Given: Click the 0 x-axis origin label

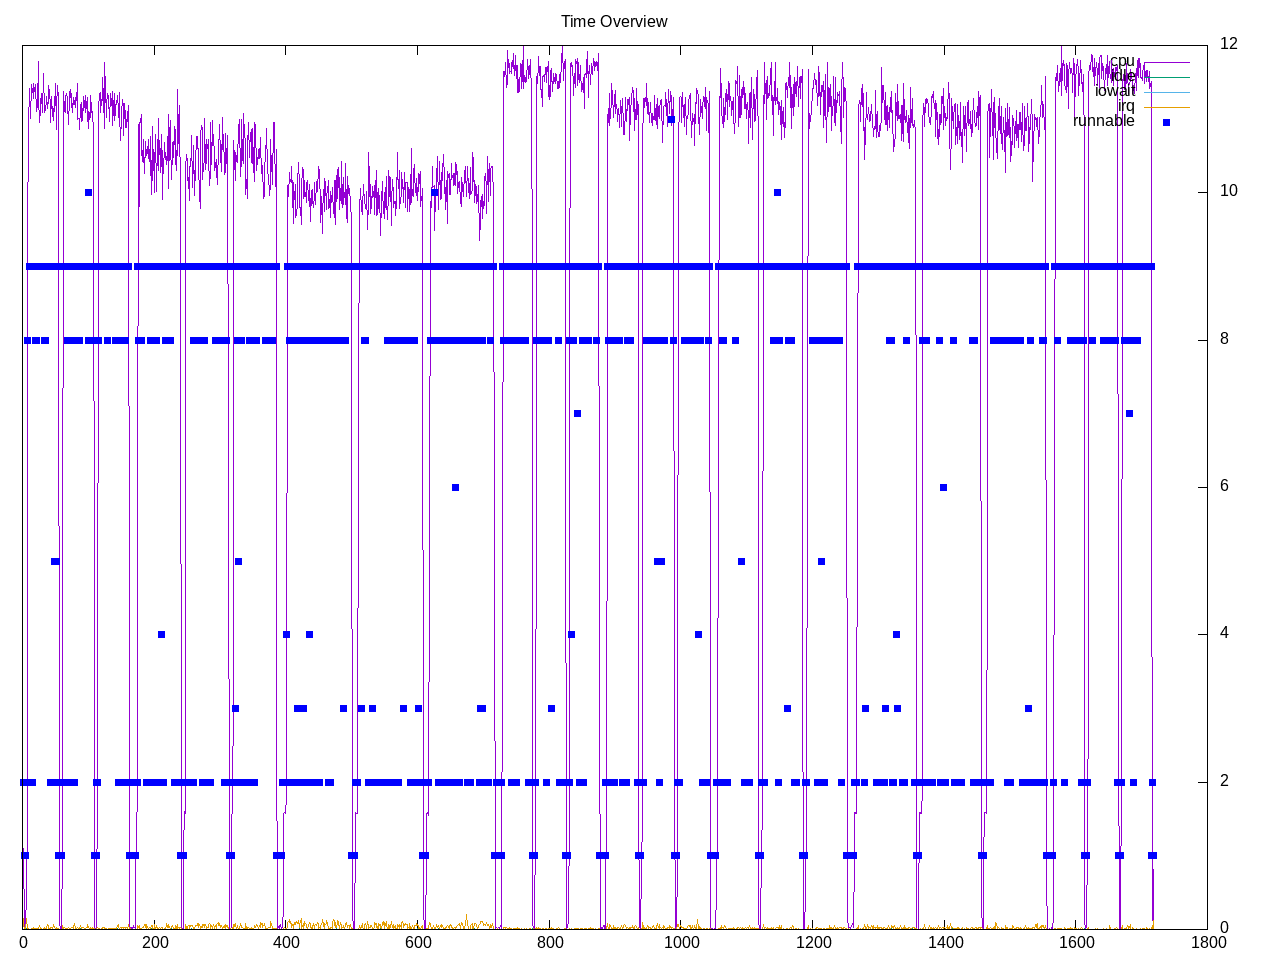Looking at the screenshot, I should click(x=23, y=942).
